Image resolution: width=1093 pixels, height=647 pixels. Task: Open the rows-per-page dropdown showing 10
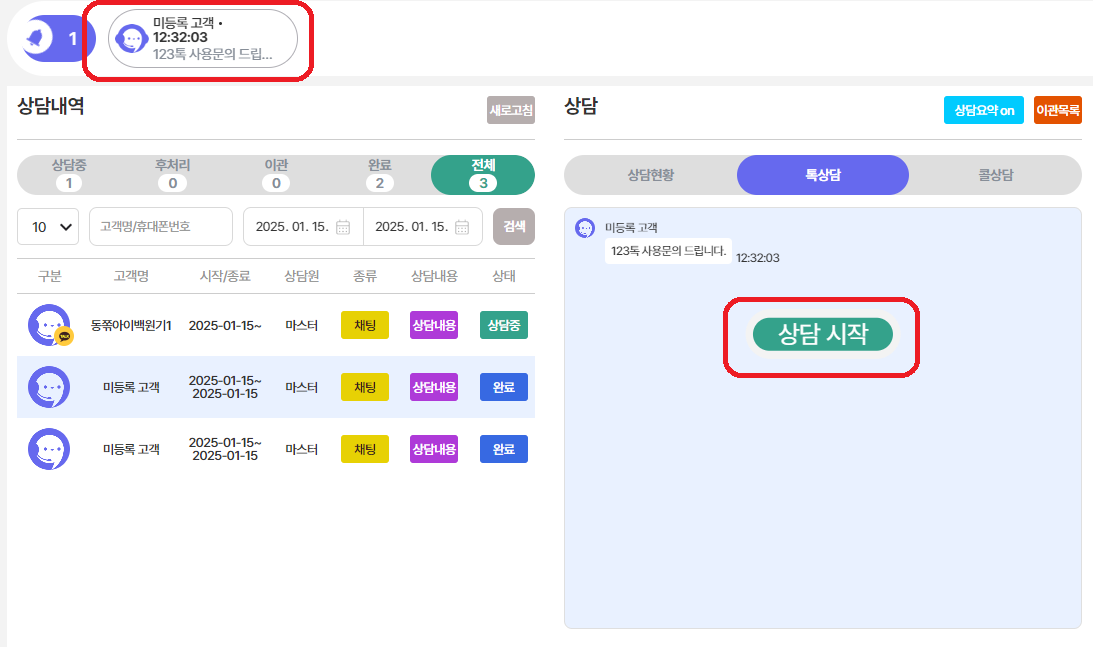[x=49, y=227]
